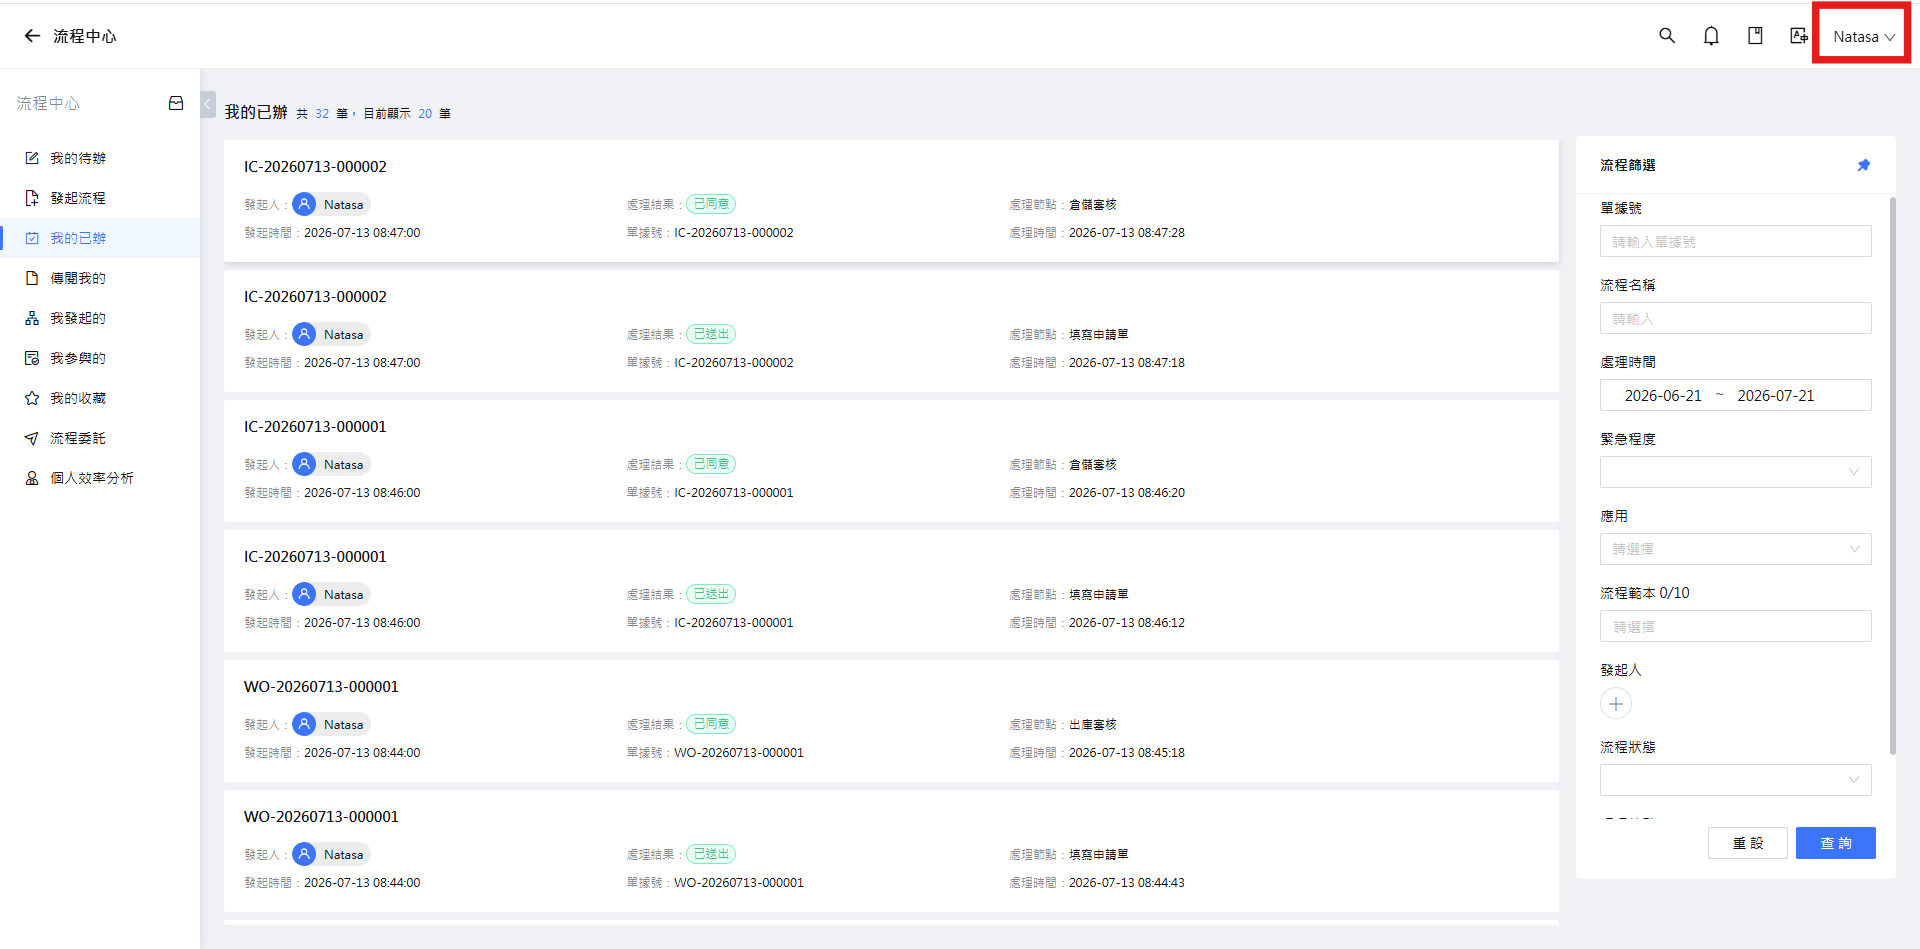The image size is (1920, 949).
Task: Click 已同意 tag in card processed 08:47:28
Action: point(711,204)
